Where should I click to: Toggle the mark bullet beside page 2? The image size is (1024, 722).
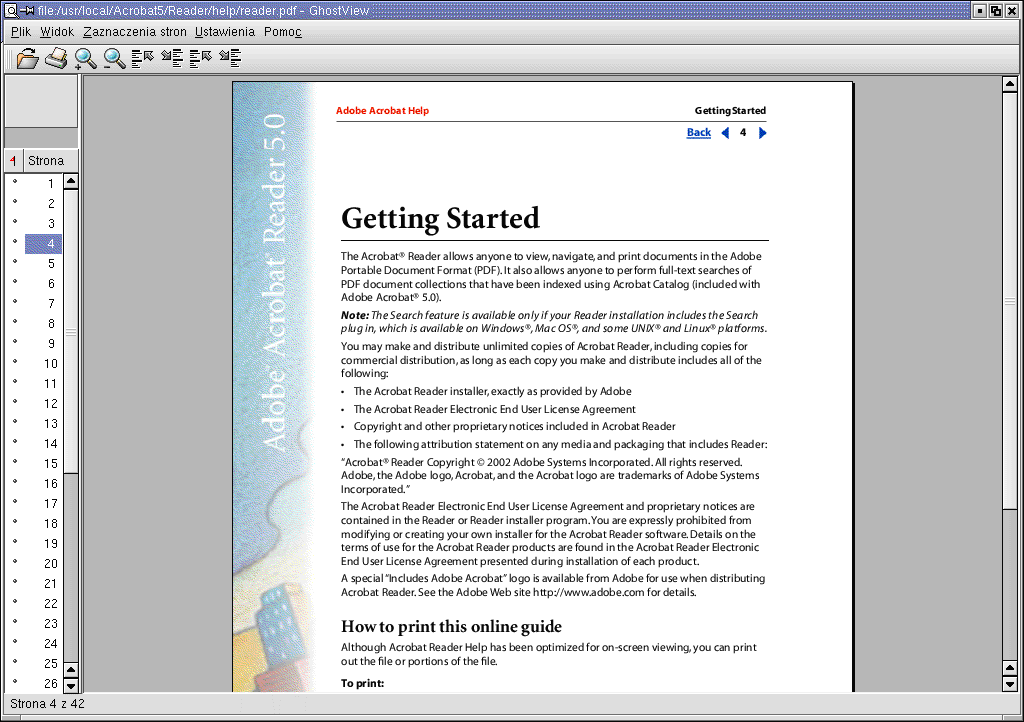tap(15, 202)
